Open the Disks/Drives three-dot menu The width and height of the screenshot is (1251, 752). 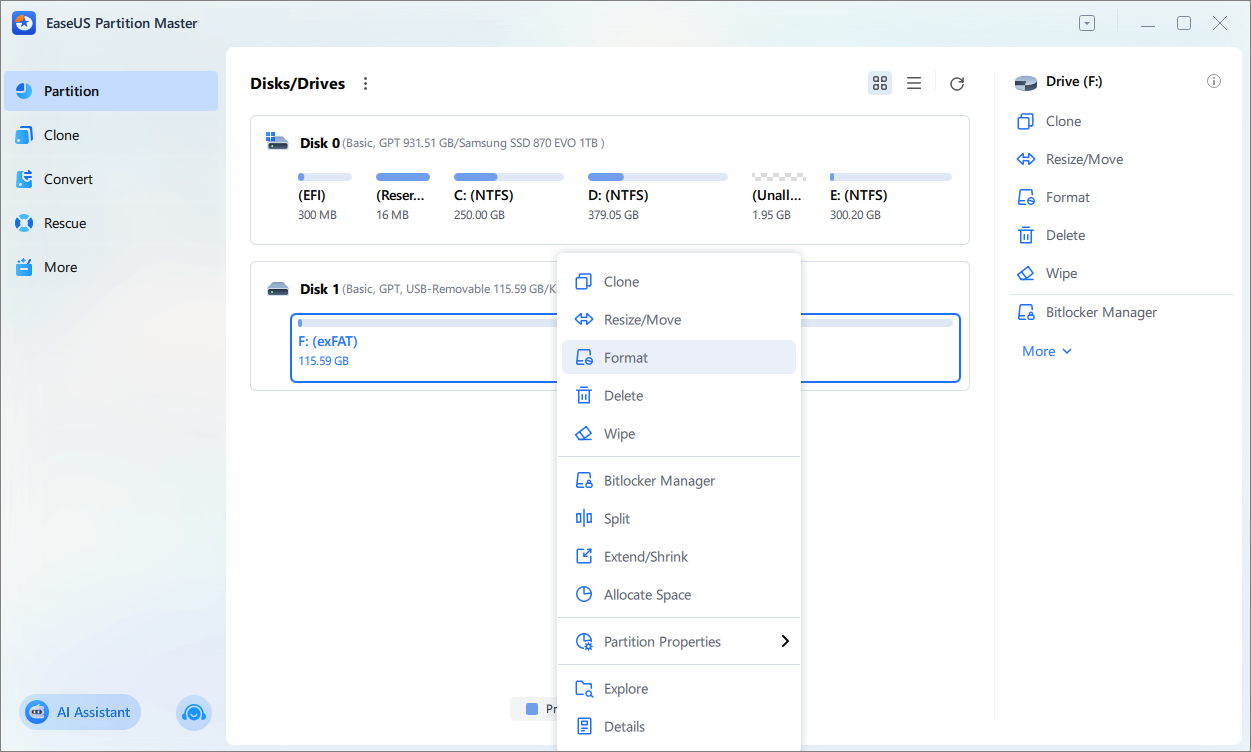point(366,84)
